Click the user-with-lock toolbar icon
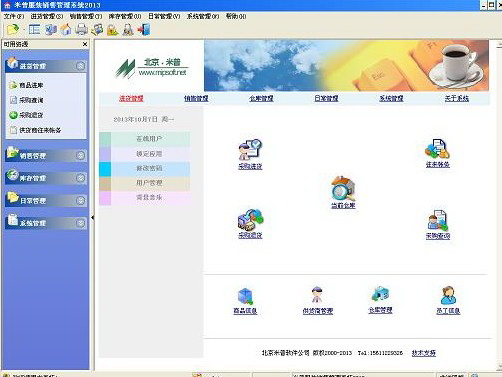 [x=128, y=30]
